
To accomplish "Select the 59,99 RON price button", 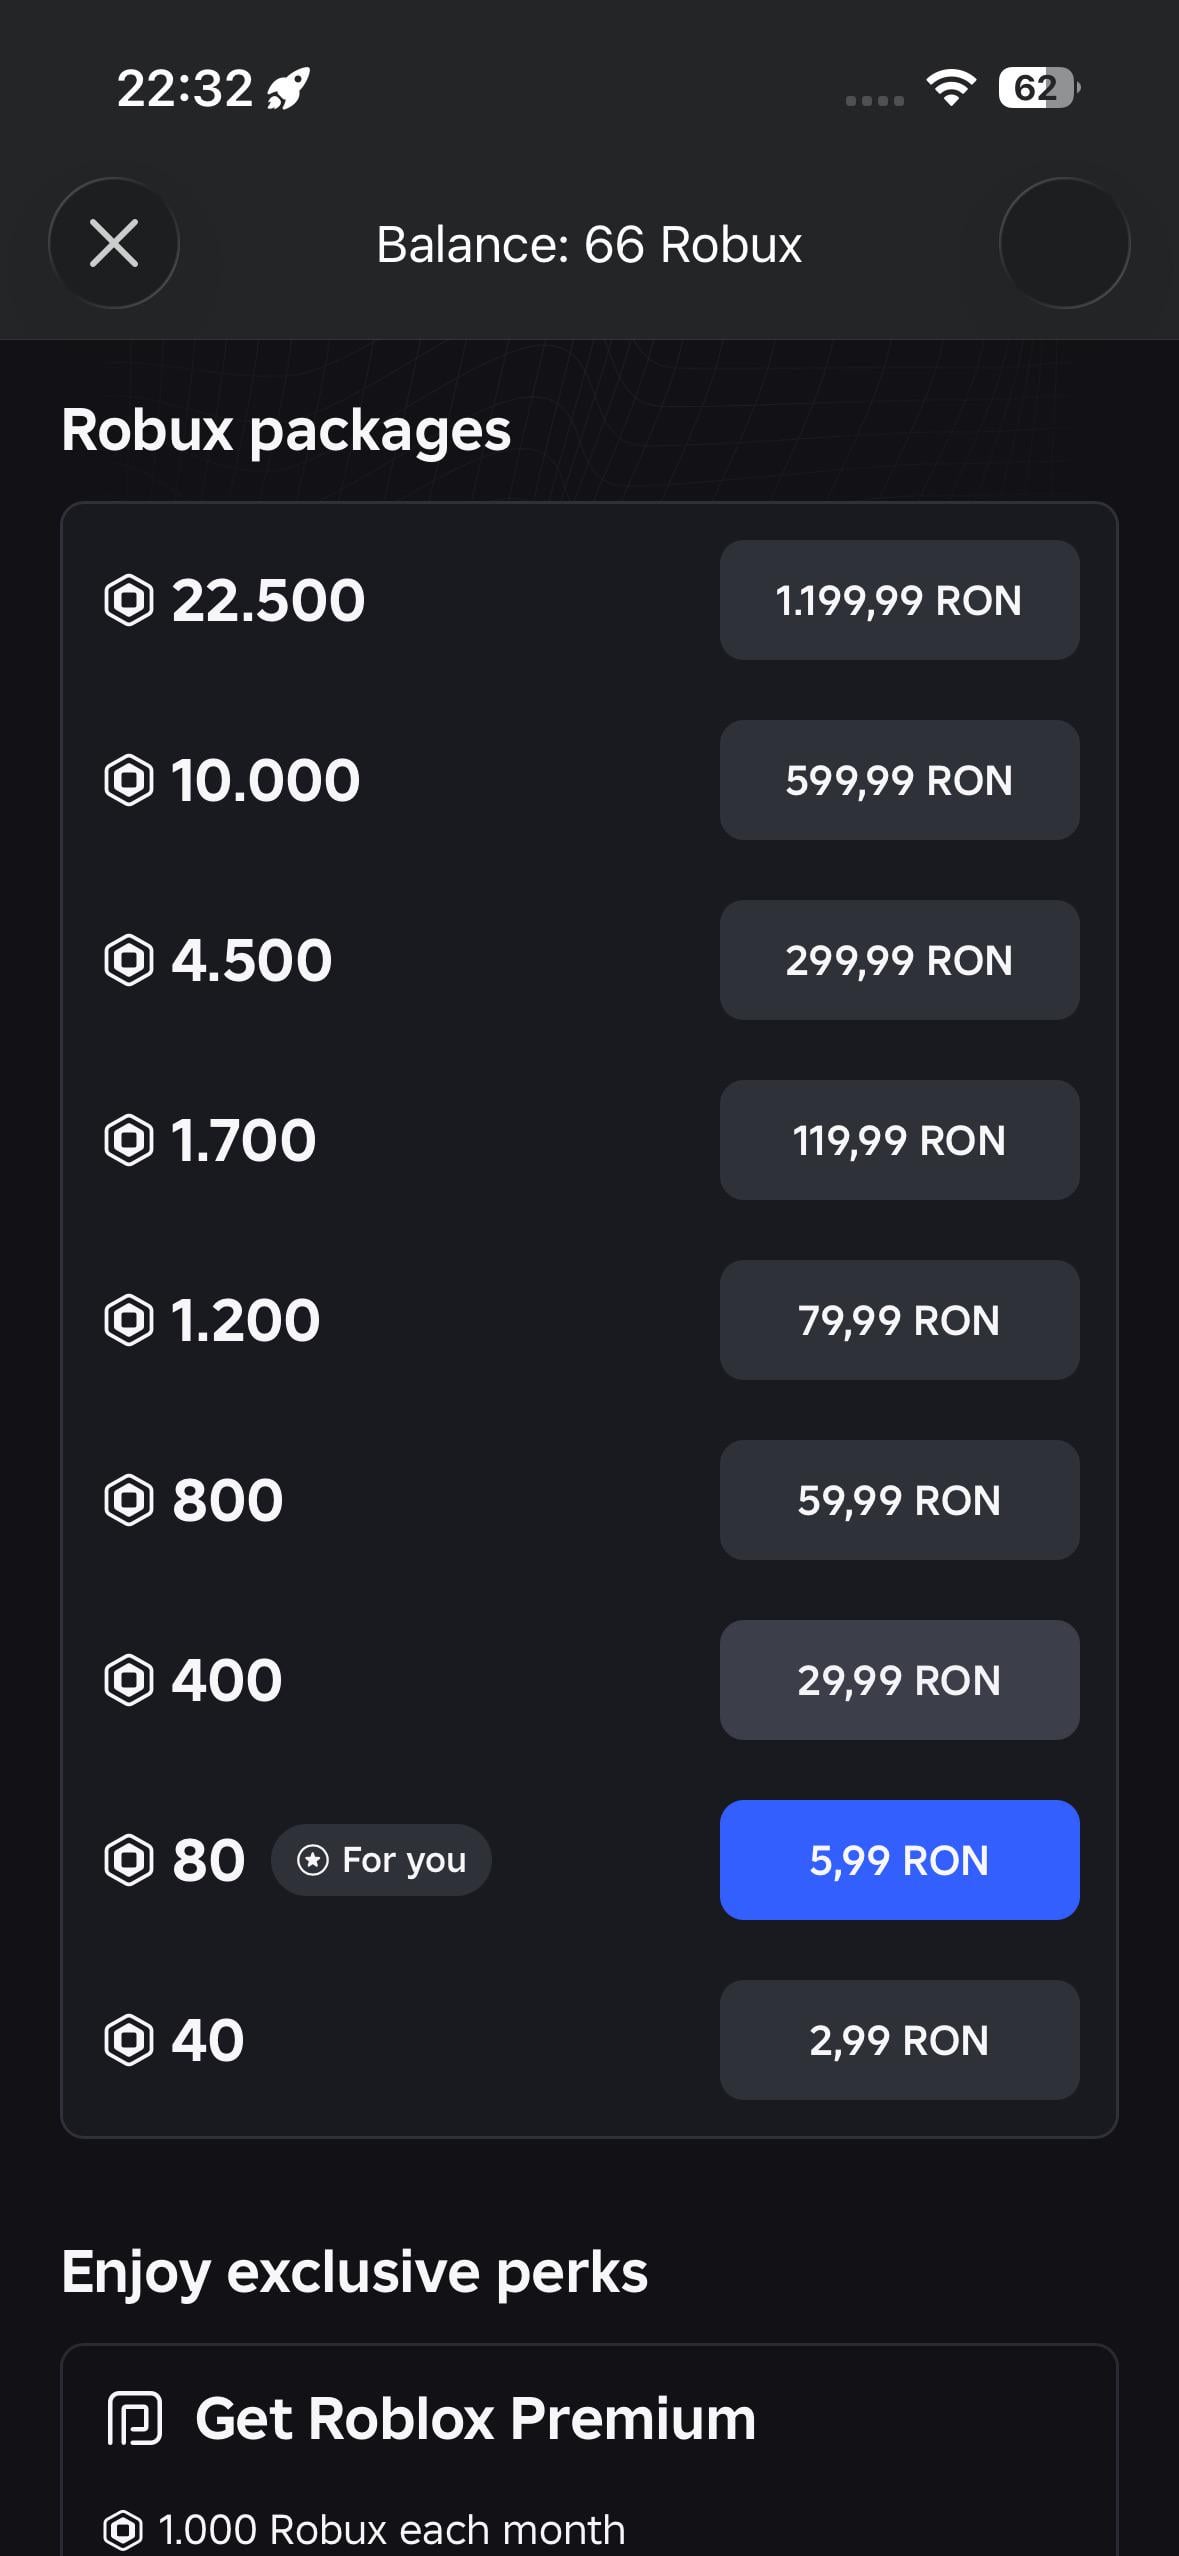I will click(899, 1500).
